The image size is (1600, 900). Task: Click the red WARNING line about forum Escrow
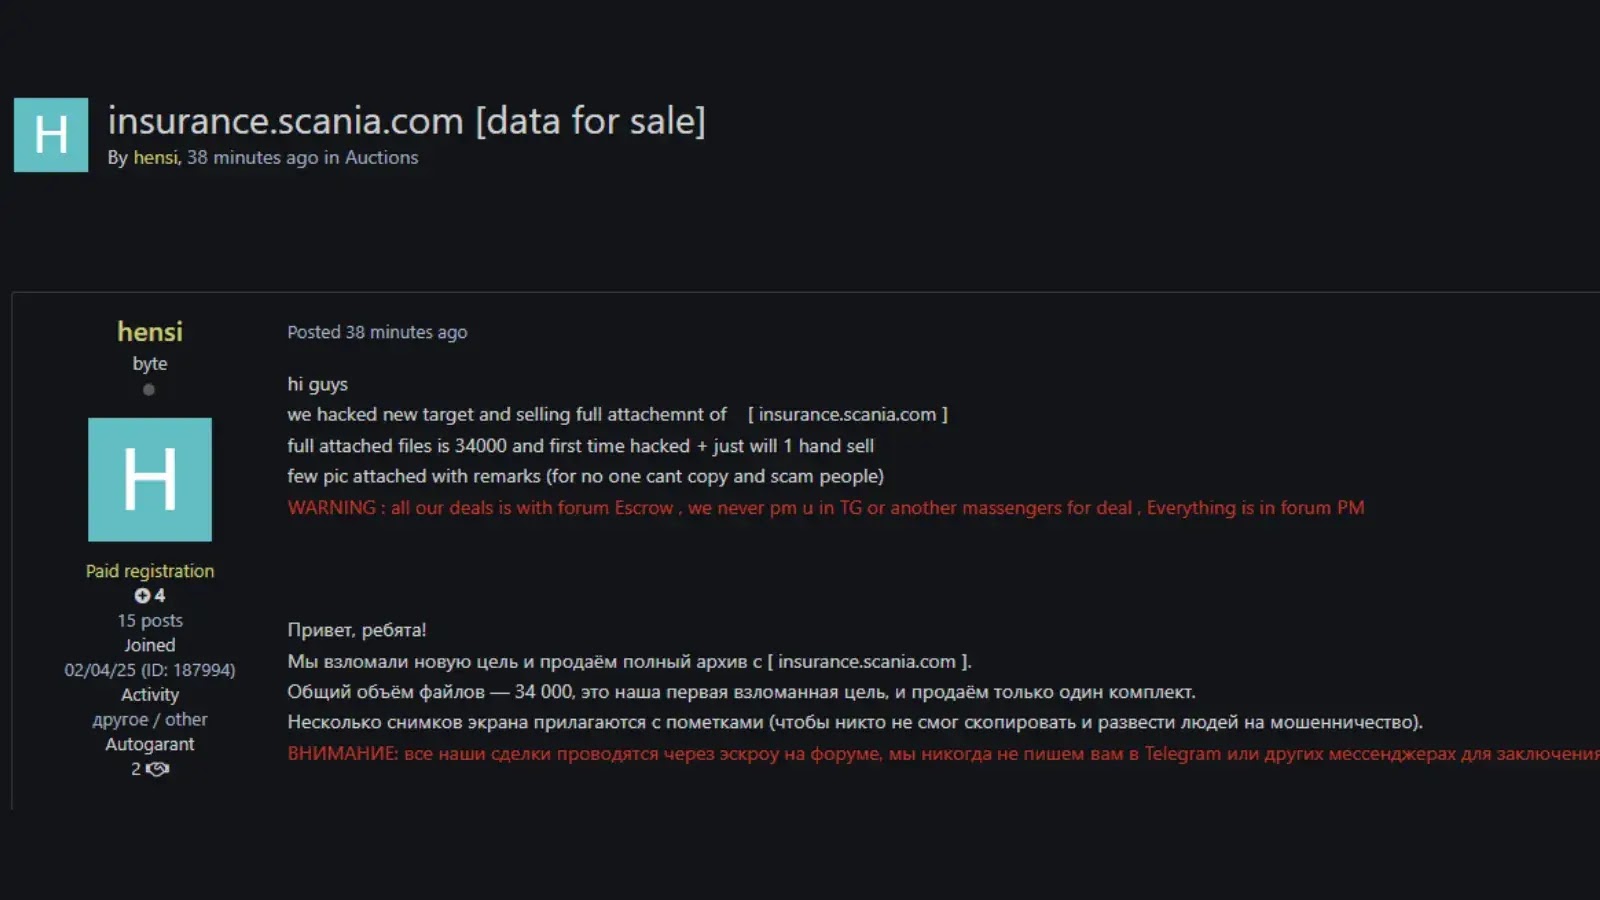tap(826, 507)
